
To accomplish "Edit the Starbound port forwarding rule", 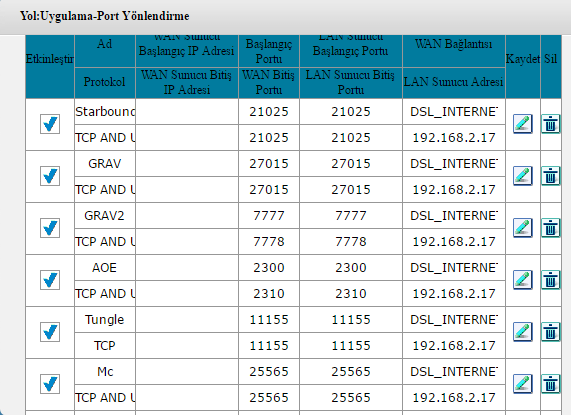I will pyautogui.click(x=523, y=124).
